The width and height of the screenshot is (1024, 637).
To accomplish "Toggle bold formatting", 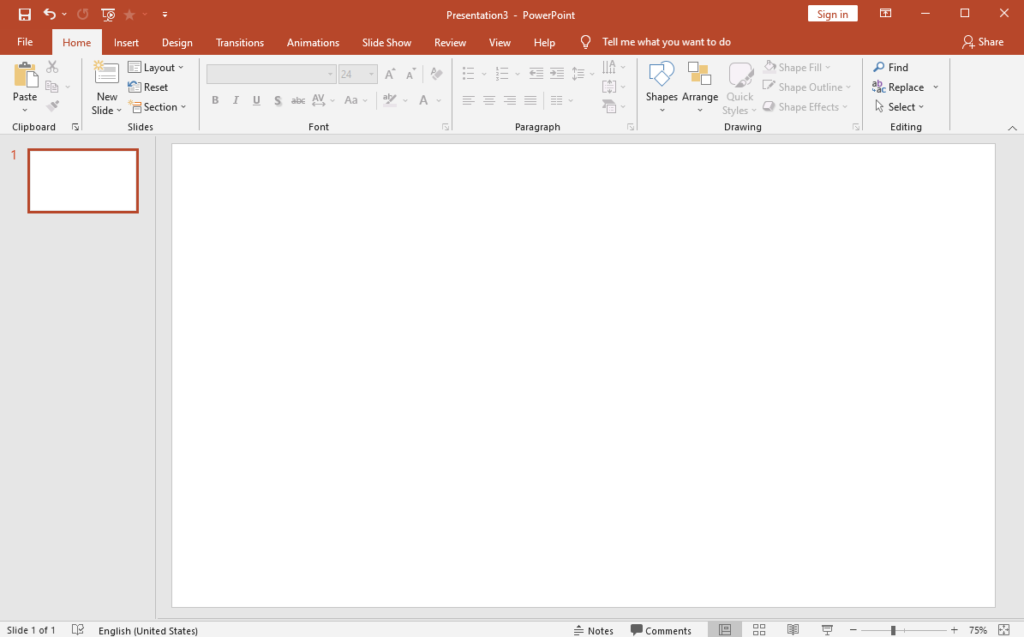I will (215, 100).
